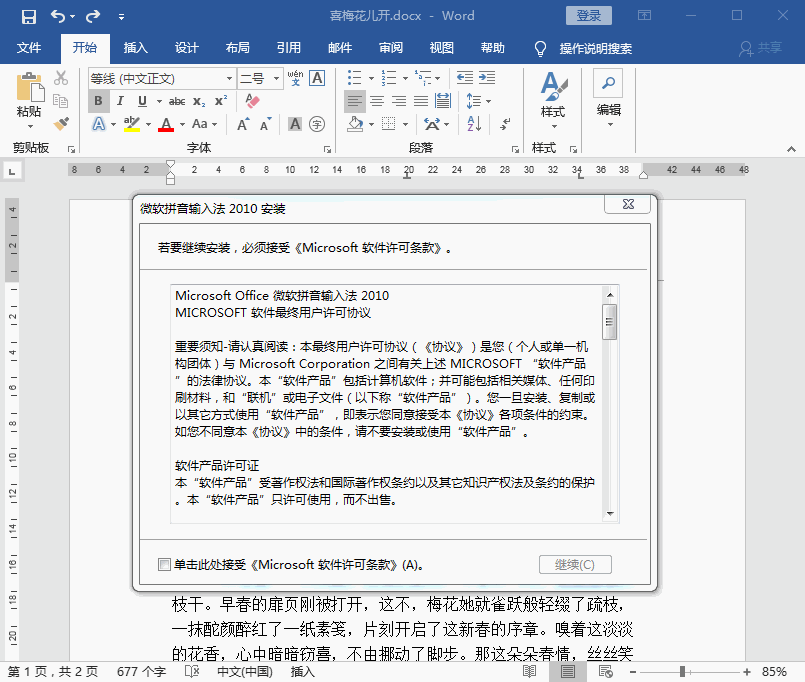This screenshot has height=682, width=805.
Task: Switch to the 设计 tab
Action: 186,48
